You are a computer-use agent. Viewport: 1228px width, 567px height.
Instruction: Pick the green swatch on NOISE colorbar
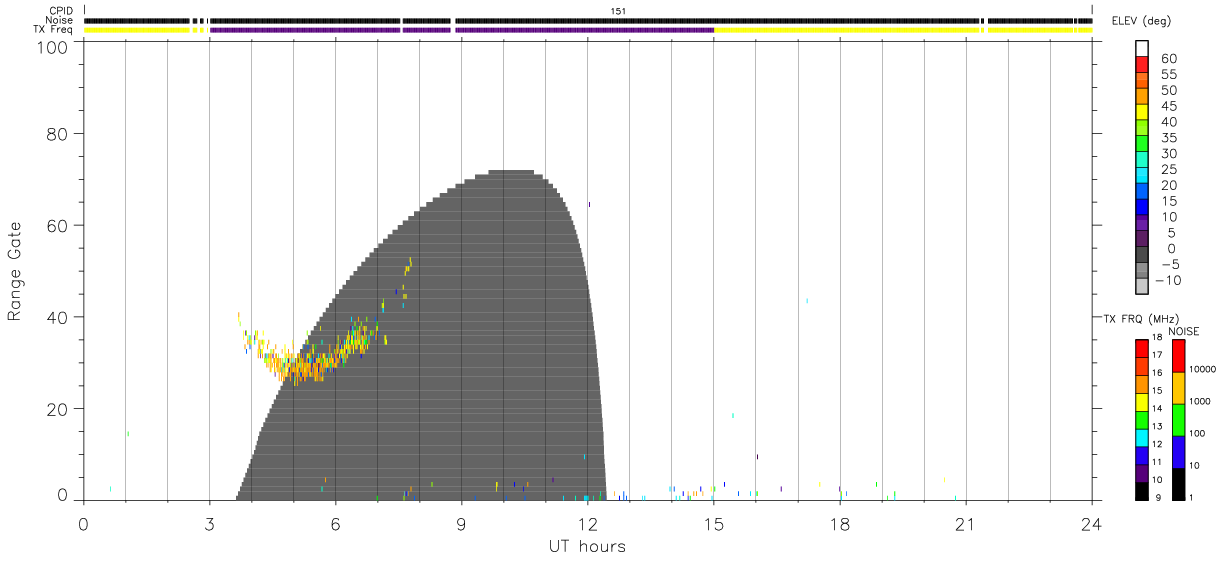(x=1178, y=420)
